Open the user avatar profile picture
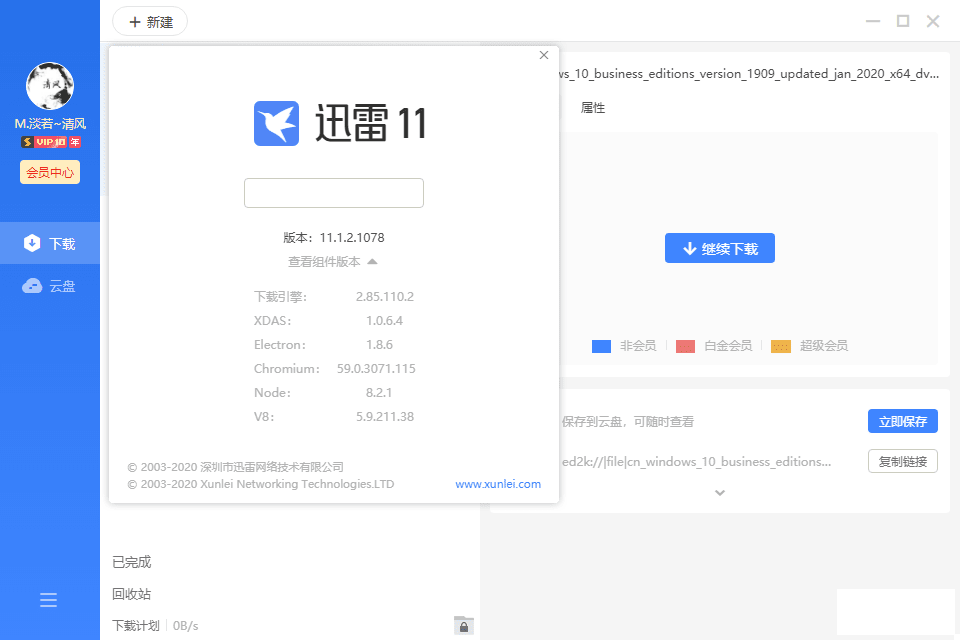960x640 pixels. (x=50, y=86)
